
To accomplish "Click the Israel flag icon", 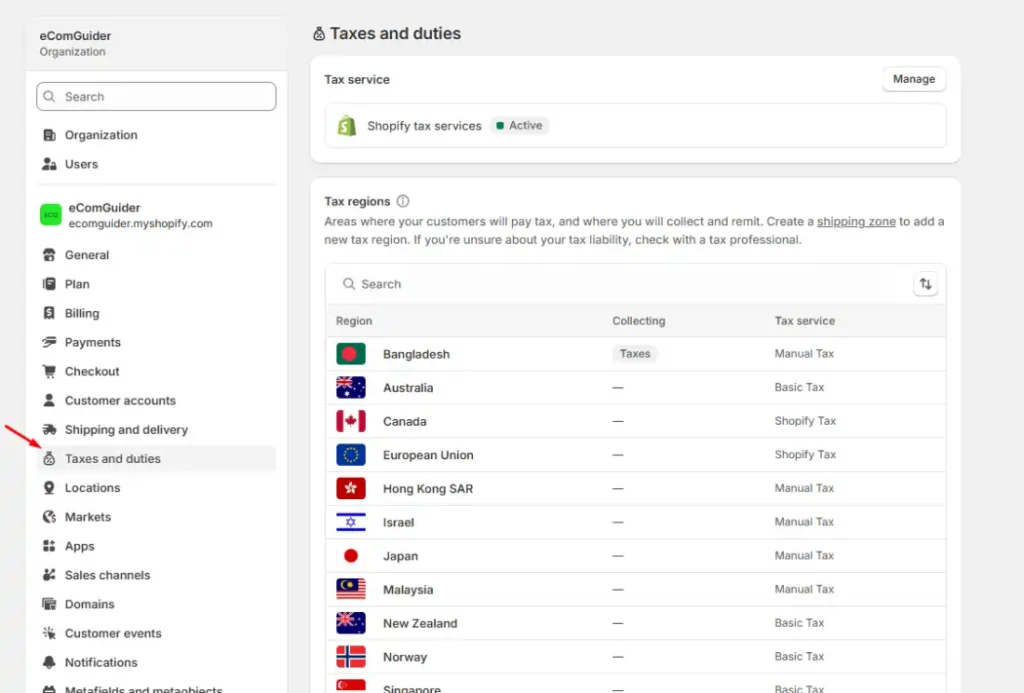I will [351, 522].
